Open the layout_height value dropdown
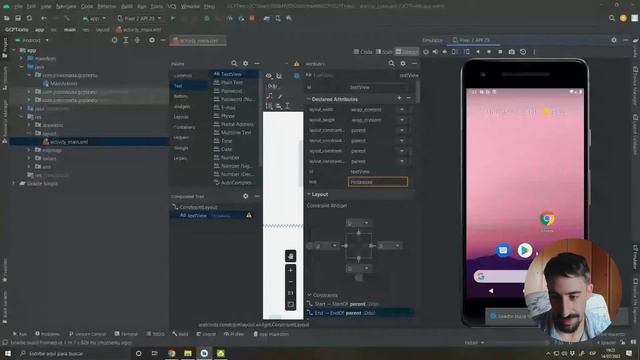 (402, 120)
